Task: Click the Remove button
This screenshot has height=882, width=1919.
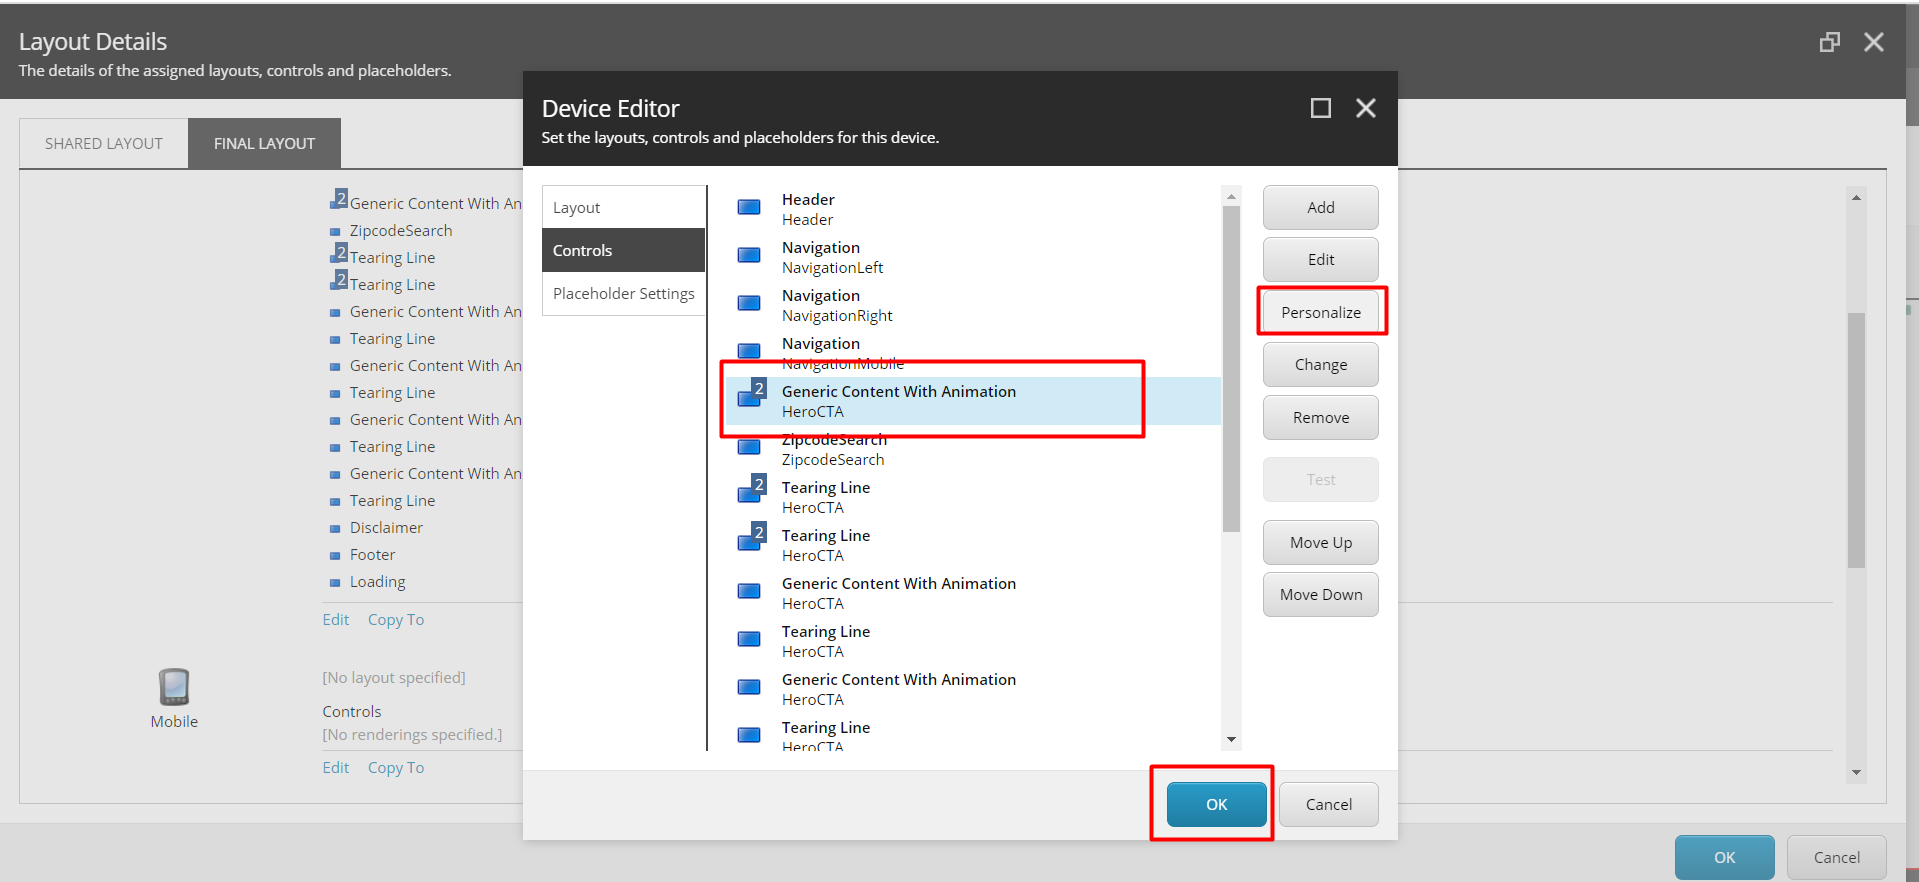Action: (1321, 417)
